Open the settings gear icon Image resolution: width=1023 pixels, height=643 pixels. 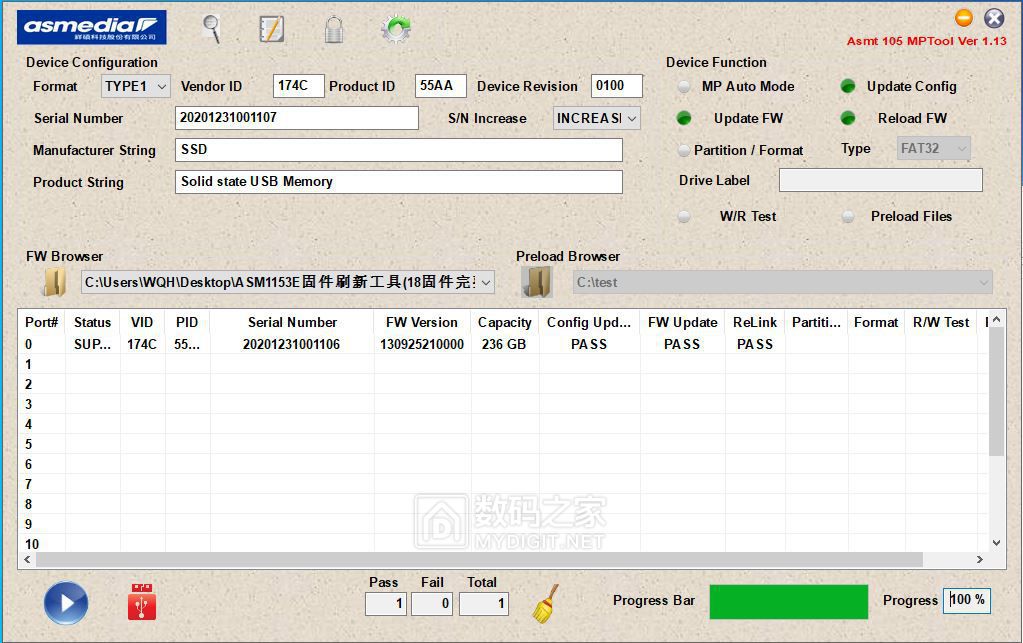point(395,28)
